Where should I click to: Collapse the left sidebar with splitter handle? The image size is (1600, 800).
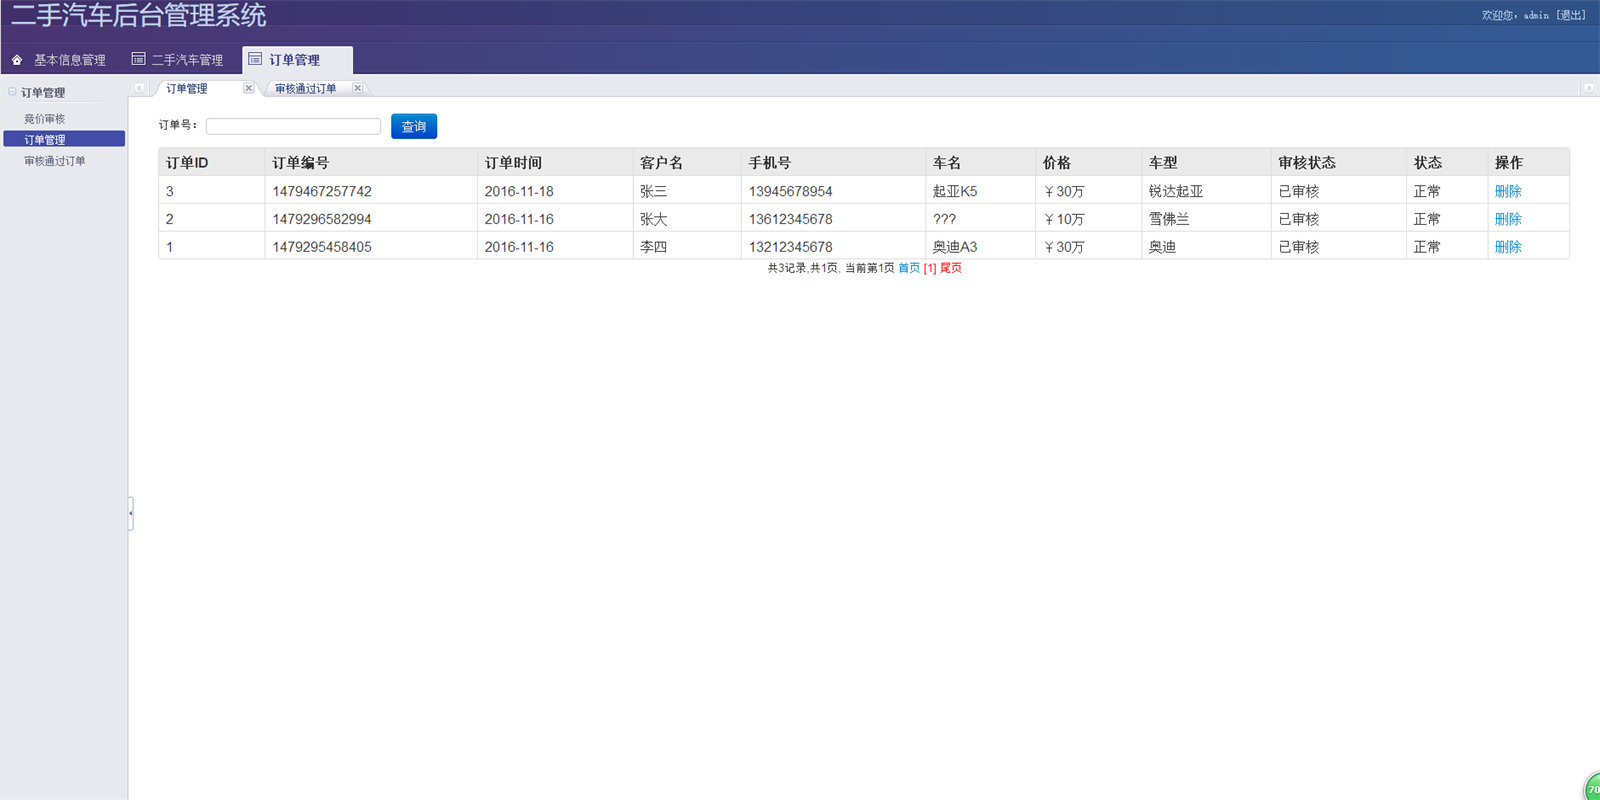[x=130, y=513]
